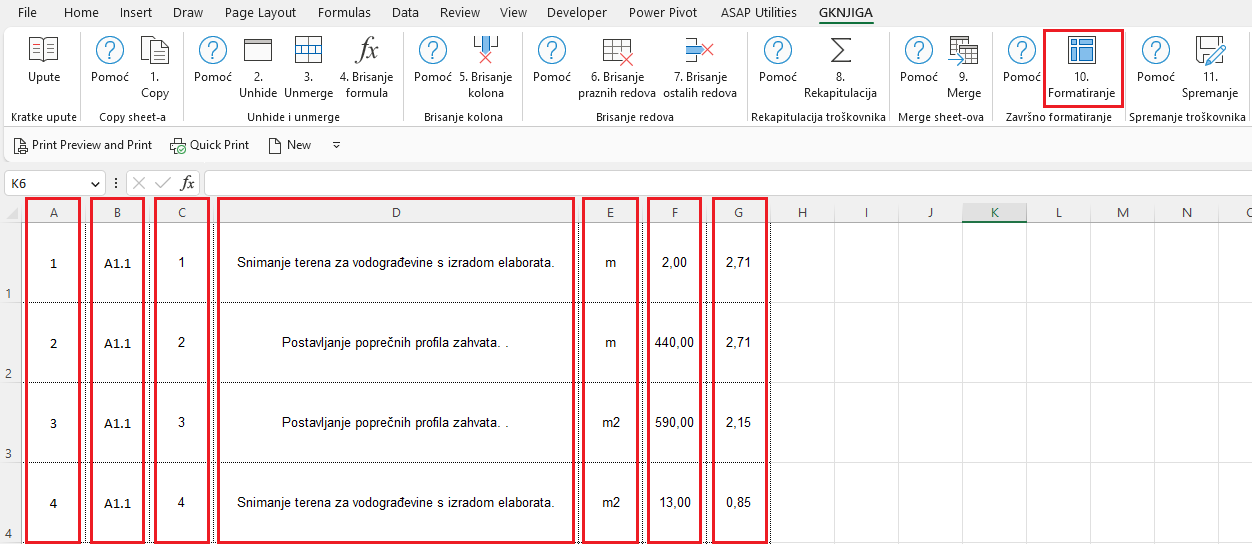This screenshot has width=1252, height=545.
Task: Click the 9. Merge sheets icon
Action: point(964,51)
